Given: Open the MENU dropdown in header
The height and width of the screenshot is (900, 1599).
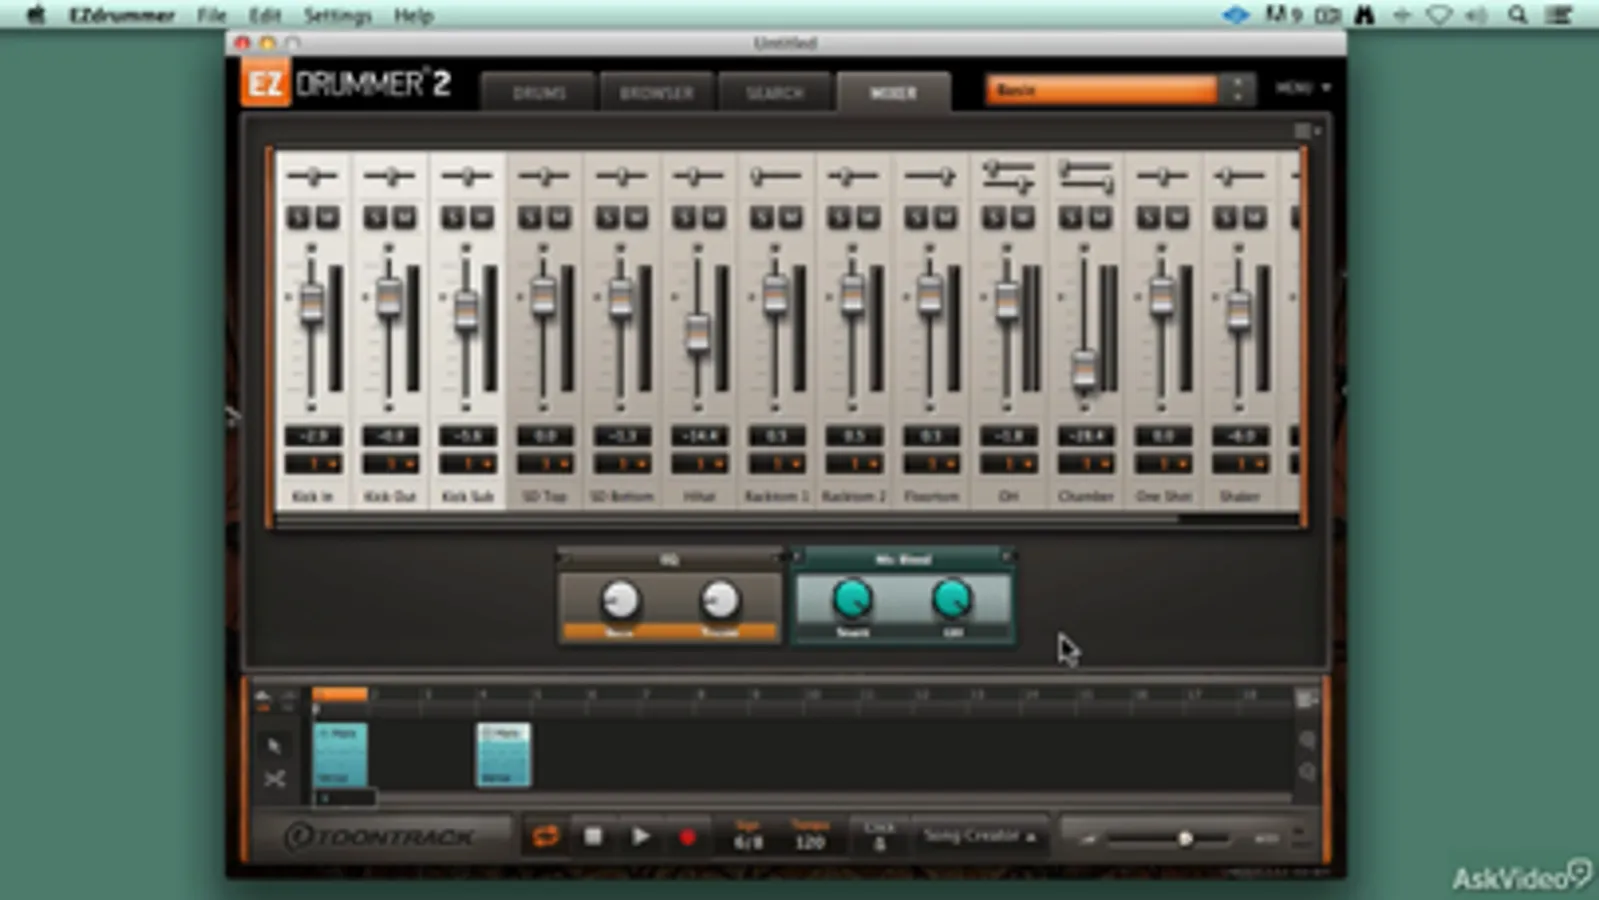Looking at the screenshot, I should pyautogui.click(x=1303, y=88).
